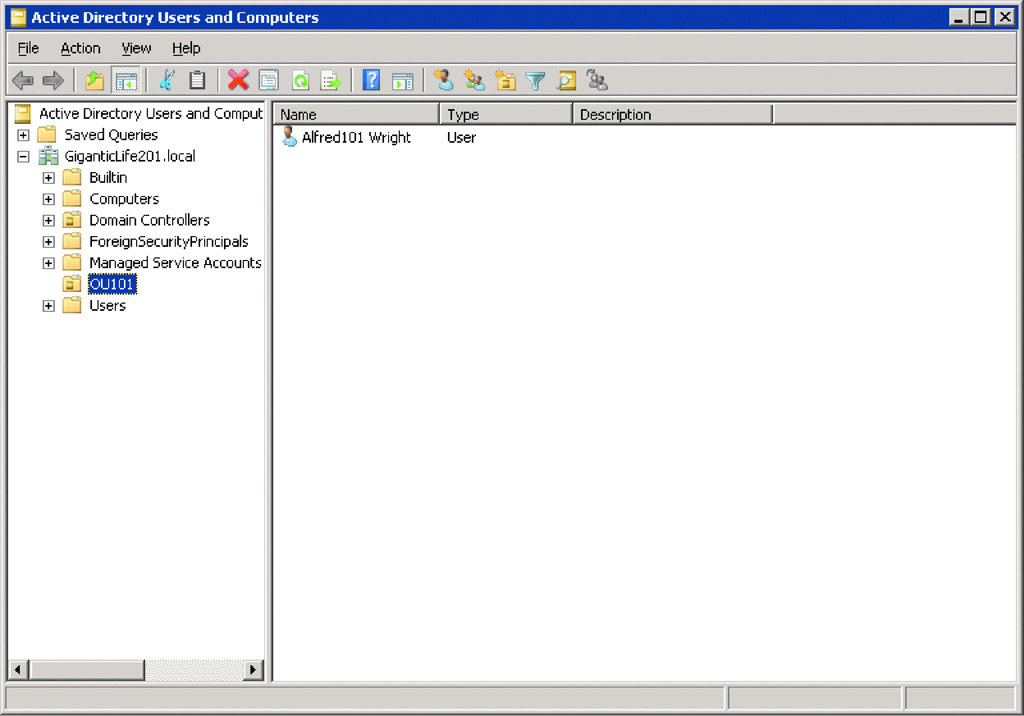Click the Export List icon
This screenshot has width=1024, height=716.
pyautogui.click(x=331, y=81)
